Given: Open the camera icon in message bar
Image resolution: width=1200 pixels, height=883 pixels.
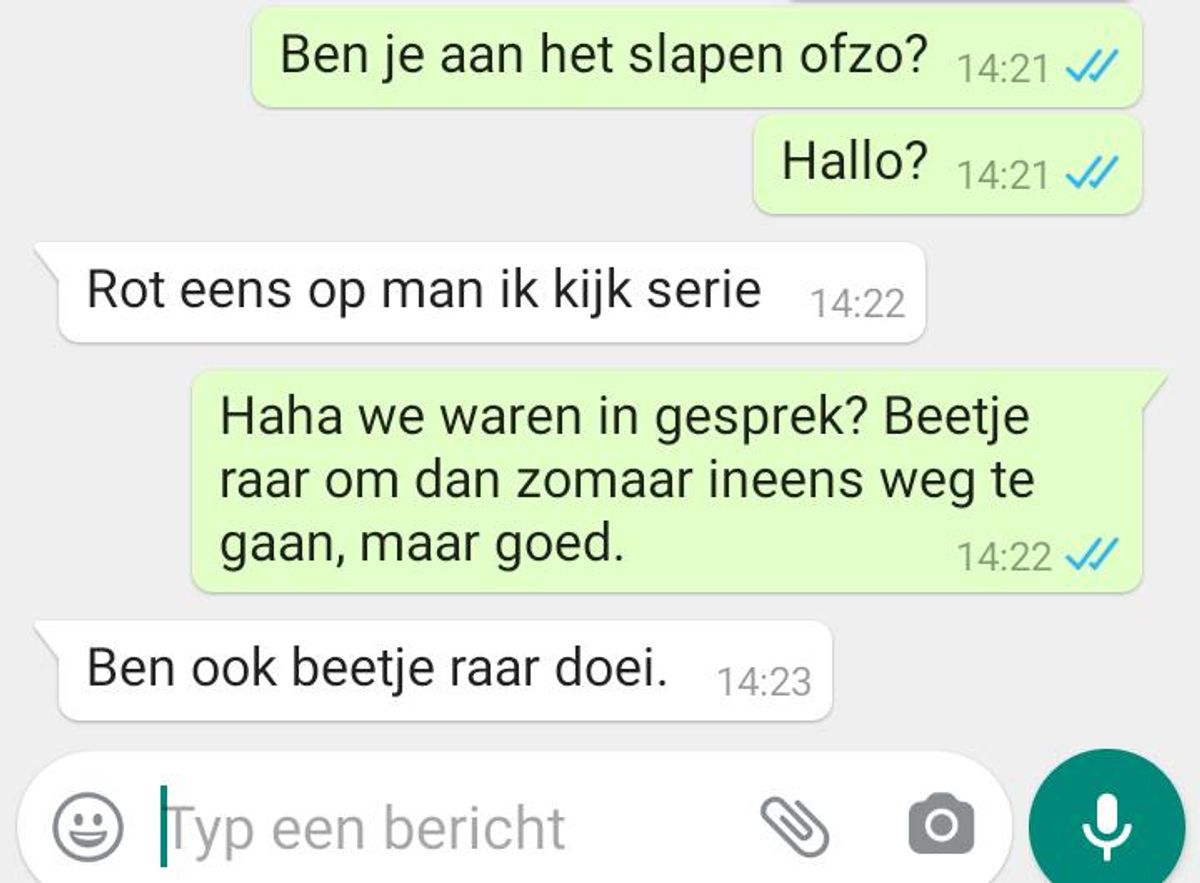Looking at the screenshot, I should click(941, 825).
